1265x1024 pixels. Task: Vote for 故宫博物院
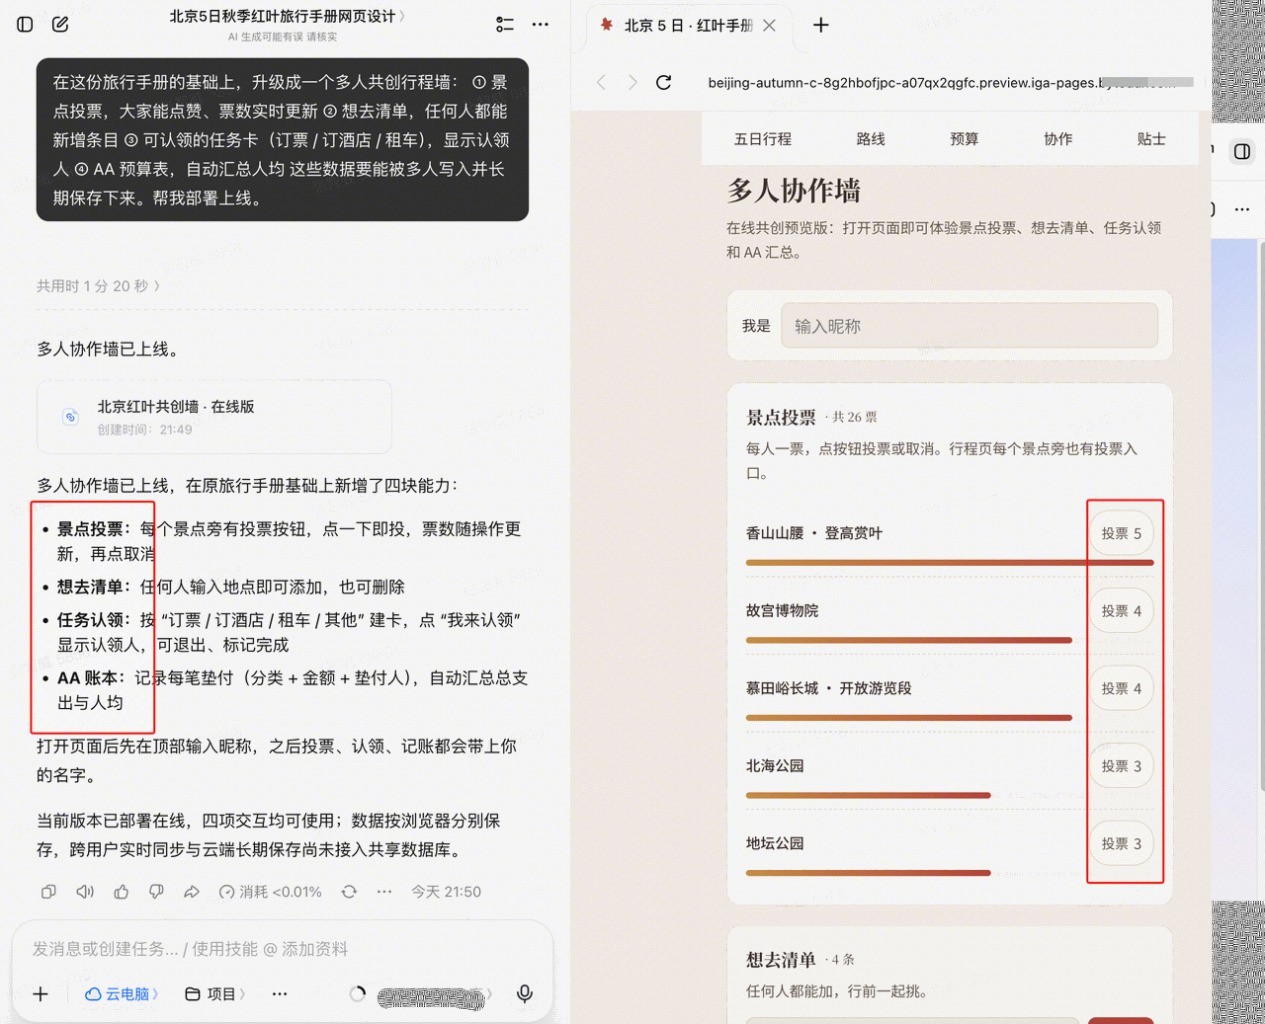1121,611
